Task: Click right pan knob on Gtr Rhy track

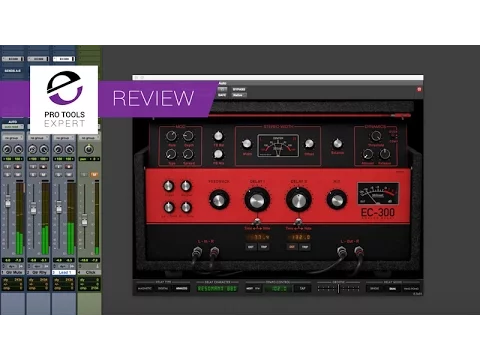Action: point(44,149)
